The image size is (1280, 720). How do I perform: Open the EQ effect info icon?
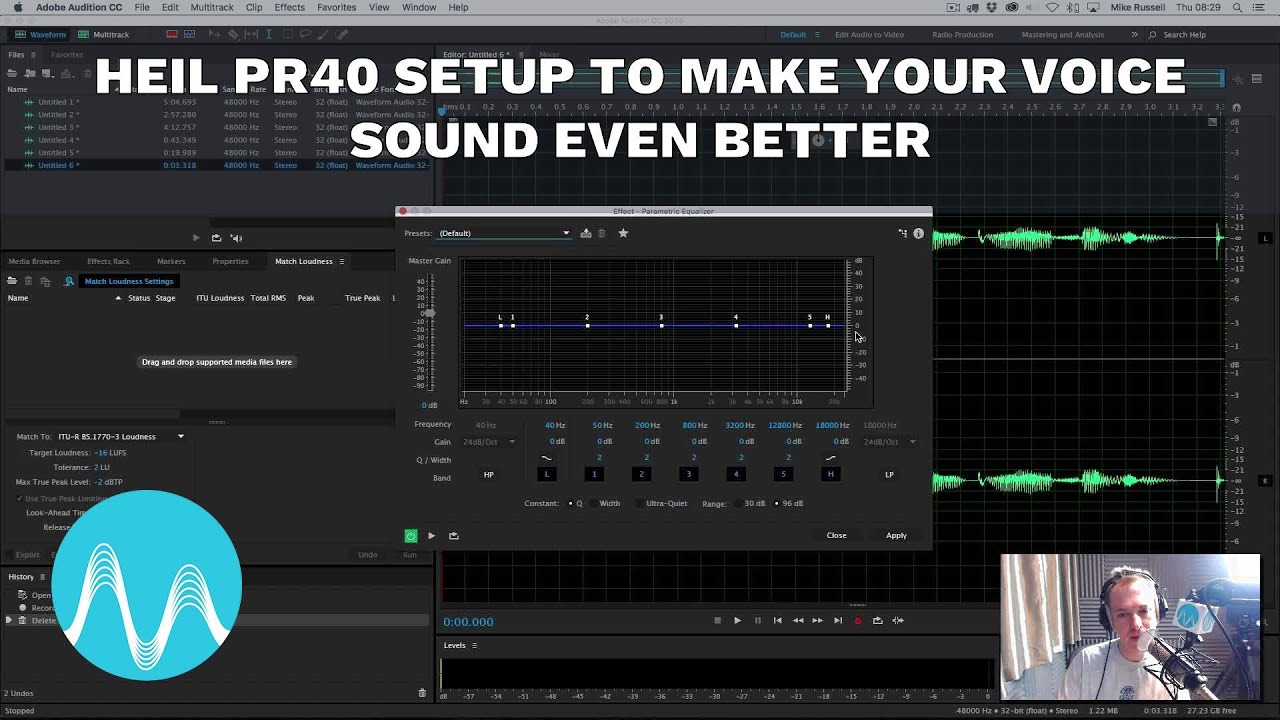918,233
